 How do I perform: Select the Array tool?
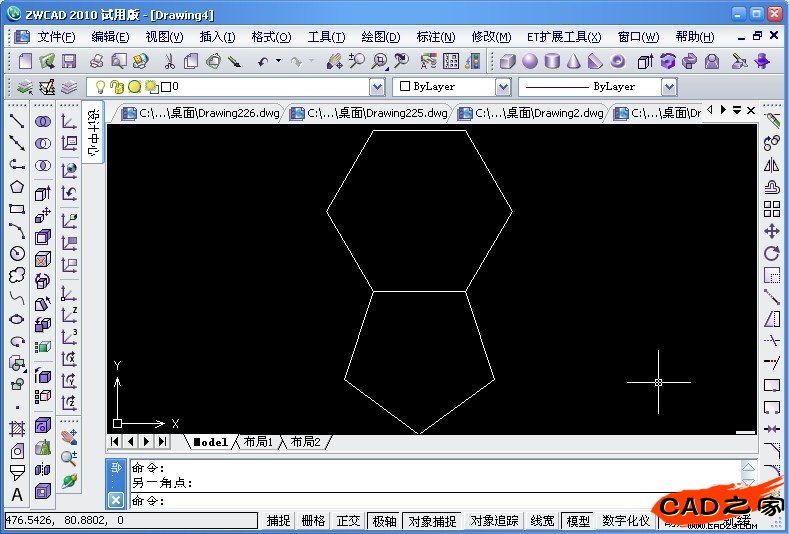(x=771, y=209)
